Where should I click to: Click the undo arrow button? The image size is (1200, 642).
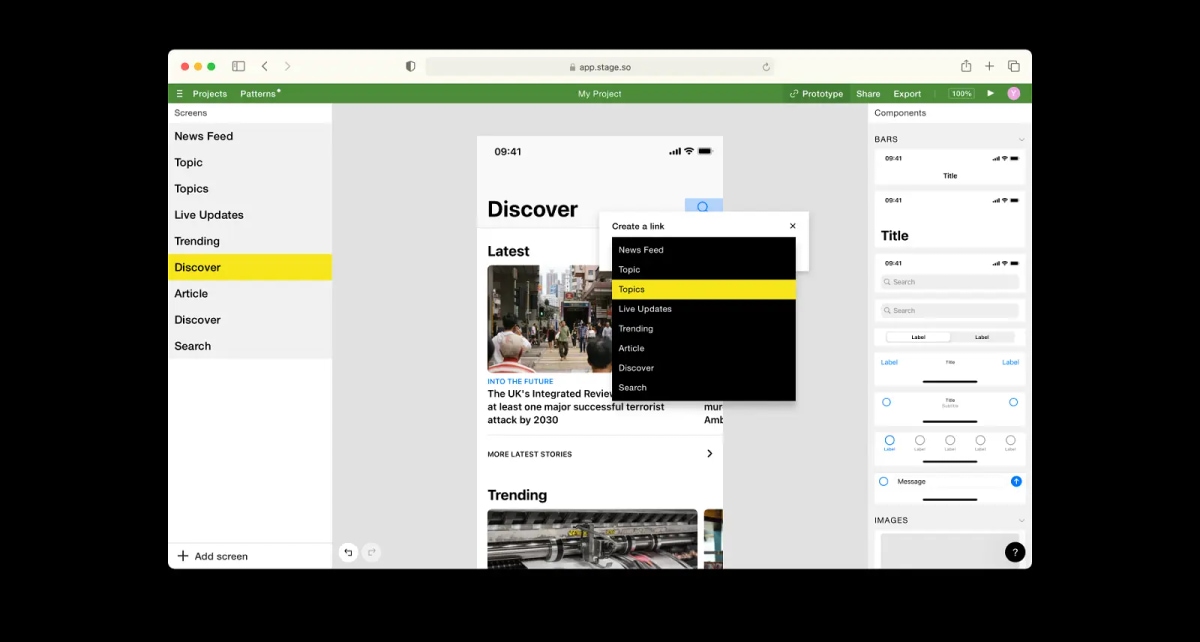pos(348,552)
